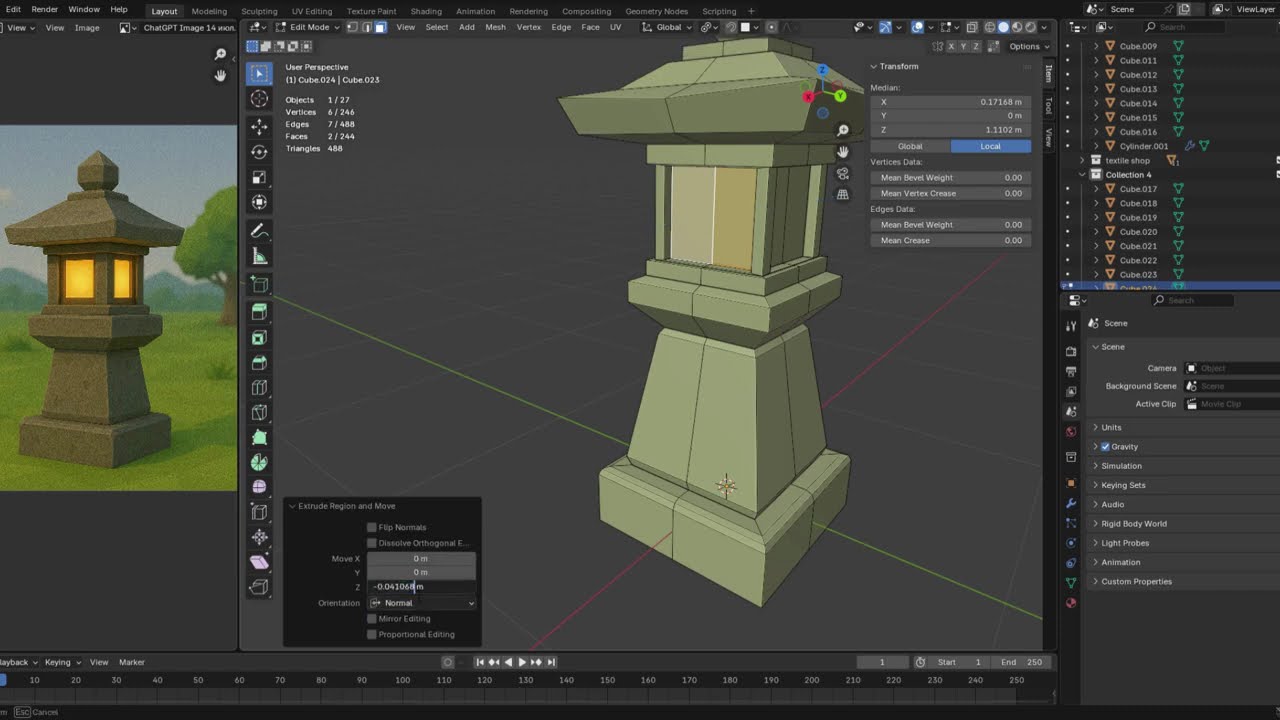
Task: Enable Mirror Editing checkbox
Action: click(x=372, y=619)
